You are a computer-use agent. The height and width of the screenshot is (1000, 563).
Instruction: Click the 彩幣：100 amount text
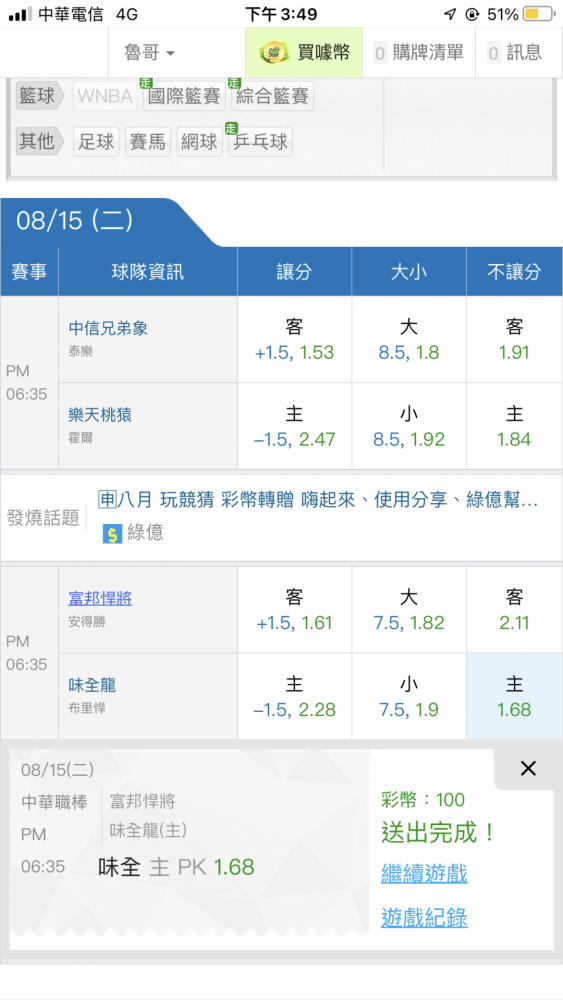423,800
